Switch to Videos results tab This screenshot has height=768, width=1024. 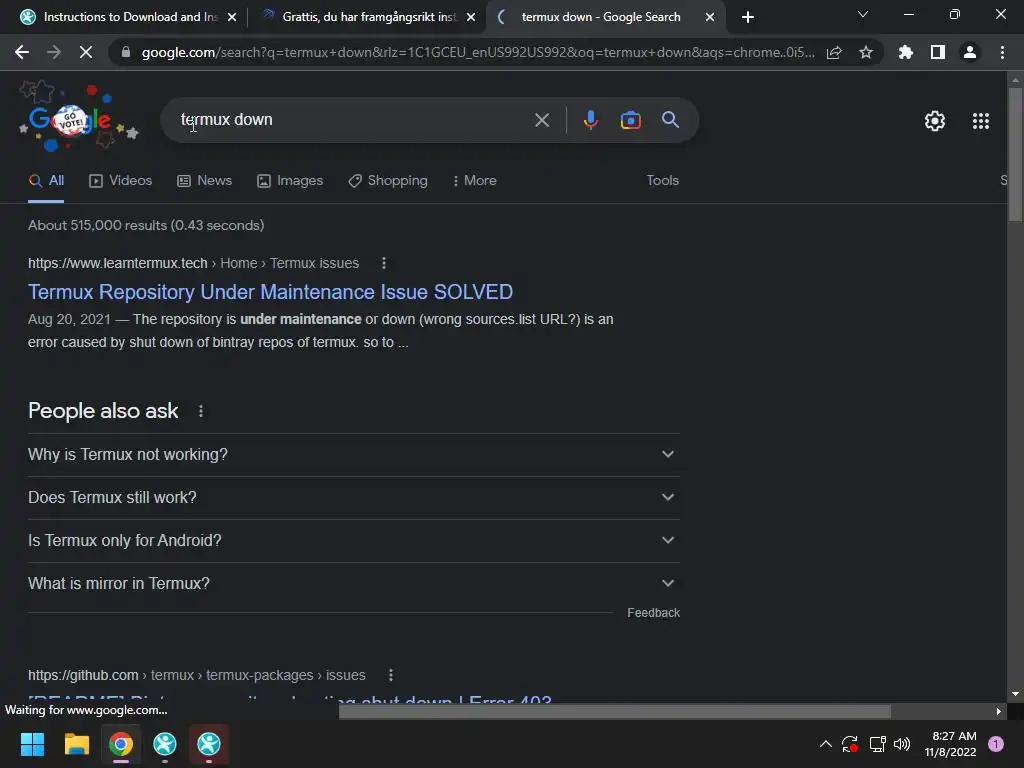pos(121,181)
